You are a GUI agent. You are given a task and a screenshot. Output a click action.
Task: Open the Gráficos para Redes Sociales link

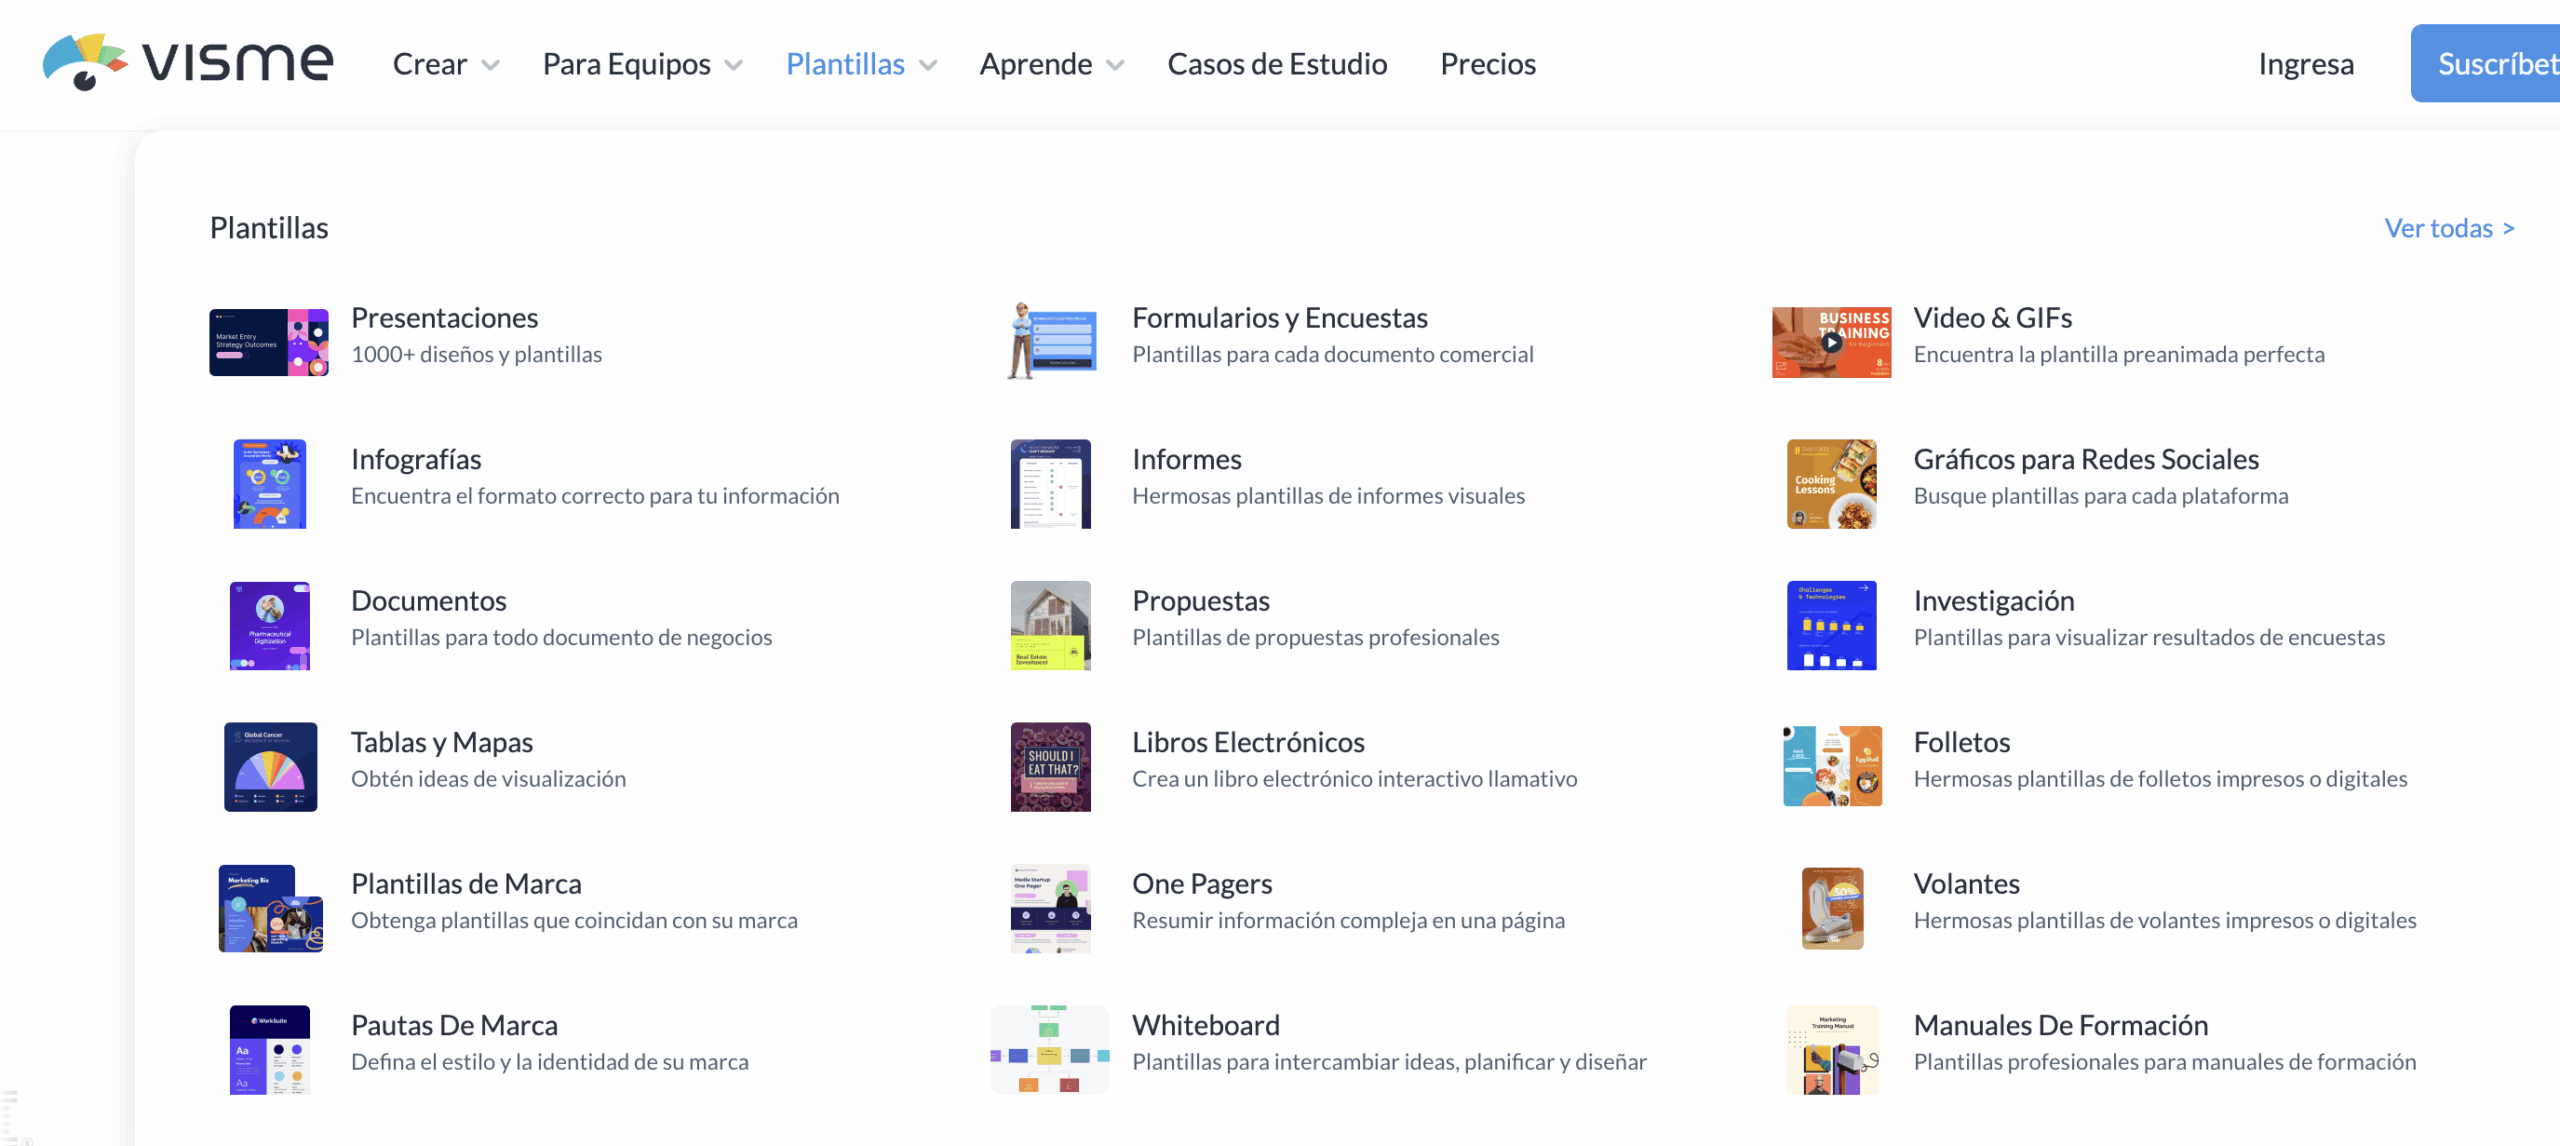coord(2085,459)
